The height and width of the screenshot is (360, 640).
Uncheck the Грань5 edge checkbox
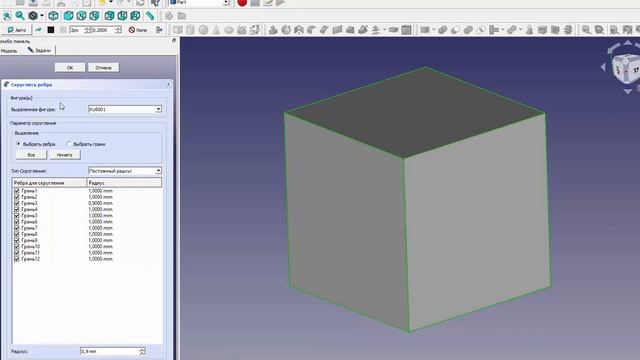(17, 216)
